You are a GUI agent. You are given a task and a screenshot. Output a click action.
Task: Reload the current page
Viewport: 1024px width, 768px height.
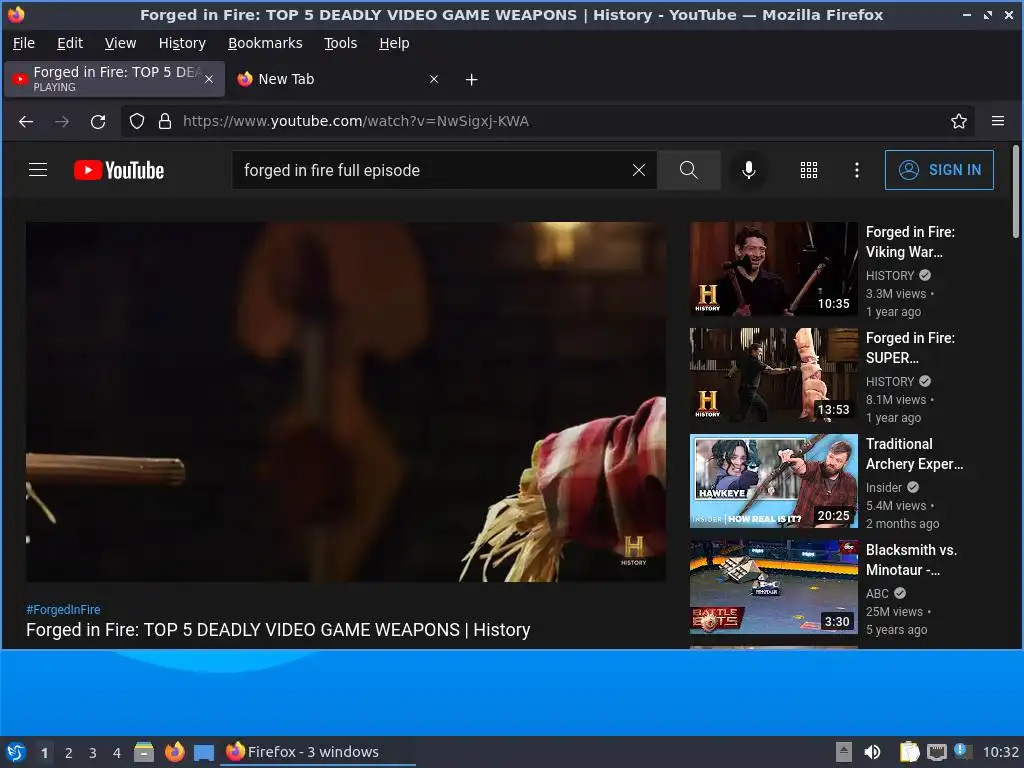click(x=98, y=121)
